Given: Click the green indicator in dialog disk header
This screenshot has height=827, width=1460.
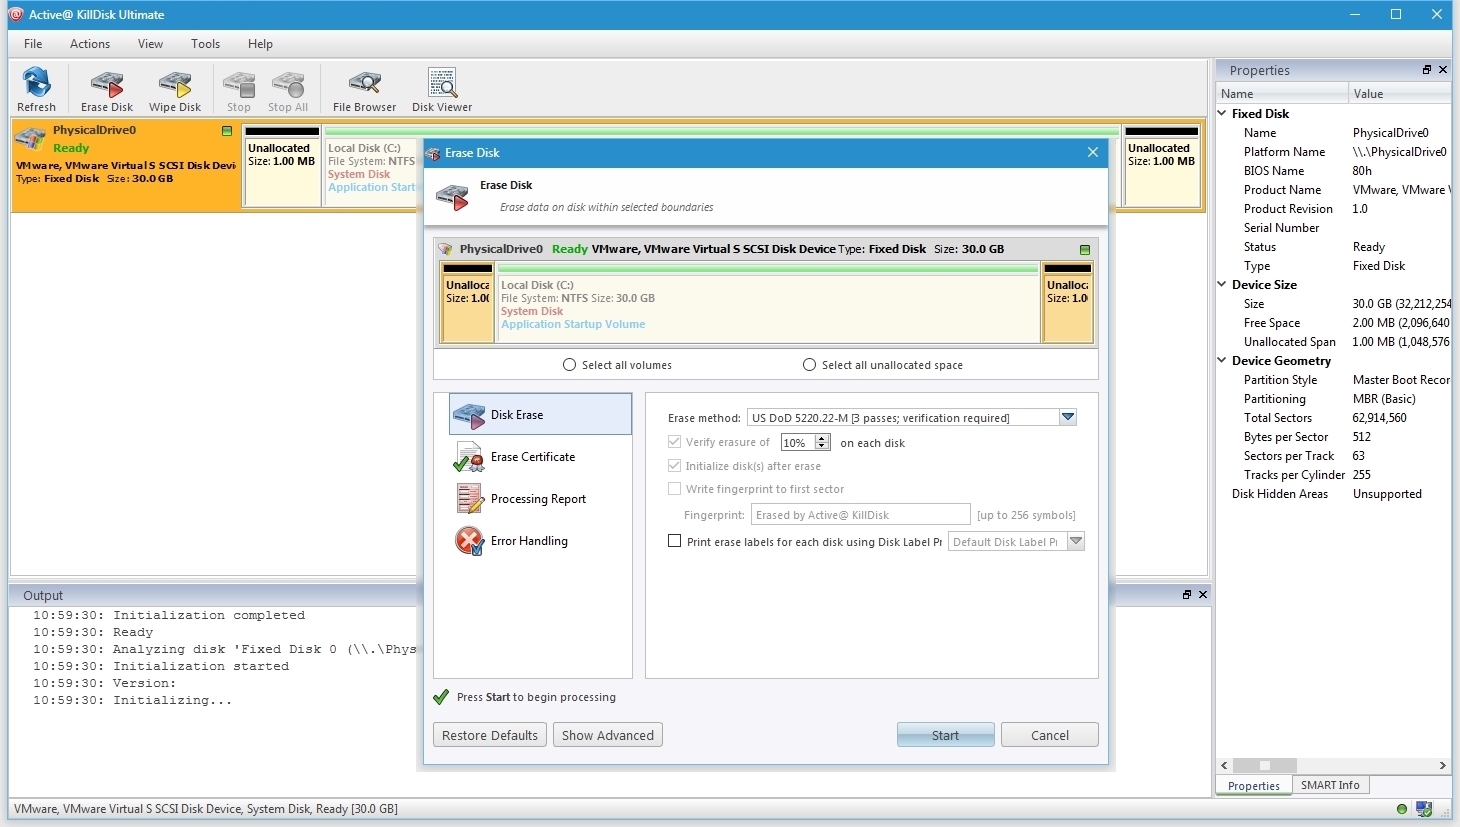Looking at the screenshot, I should click(1085, 249).
